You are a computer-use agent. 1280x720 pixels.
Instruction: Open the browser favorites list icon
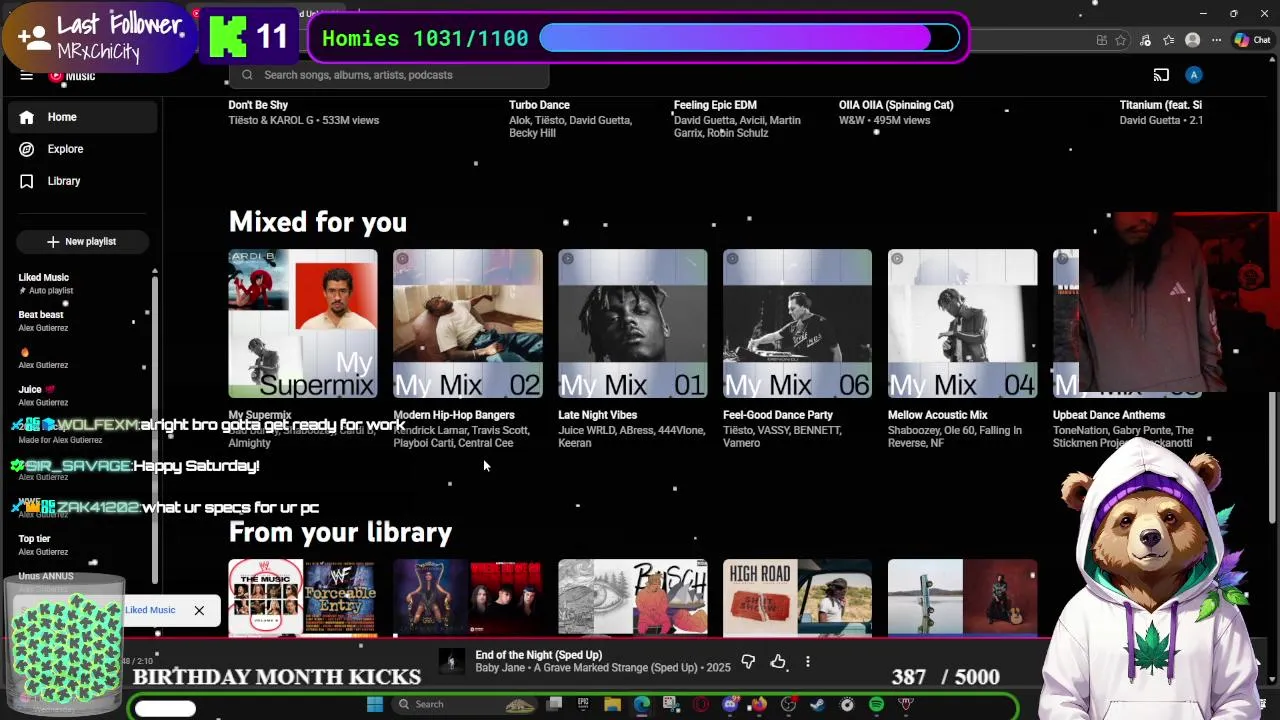coord(1169,40)
